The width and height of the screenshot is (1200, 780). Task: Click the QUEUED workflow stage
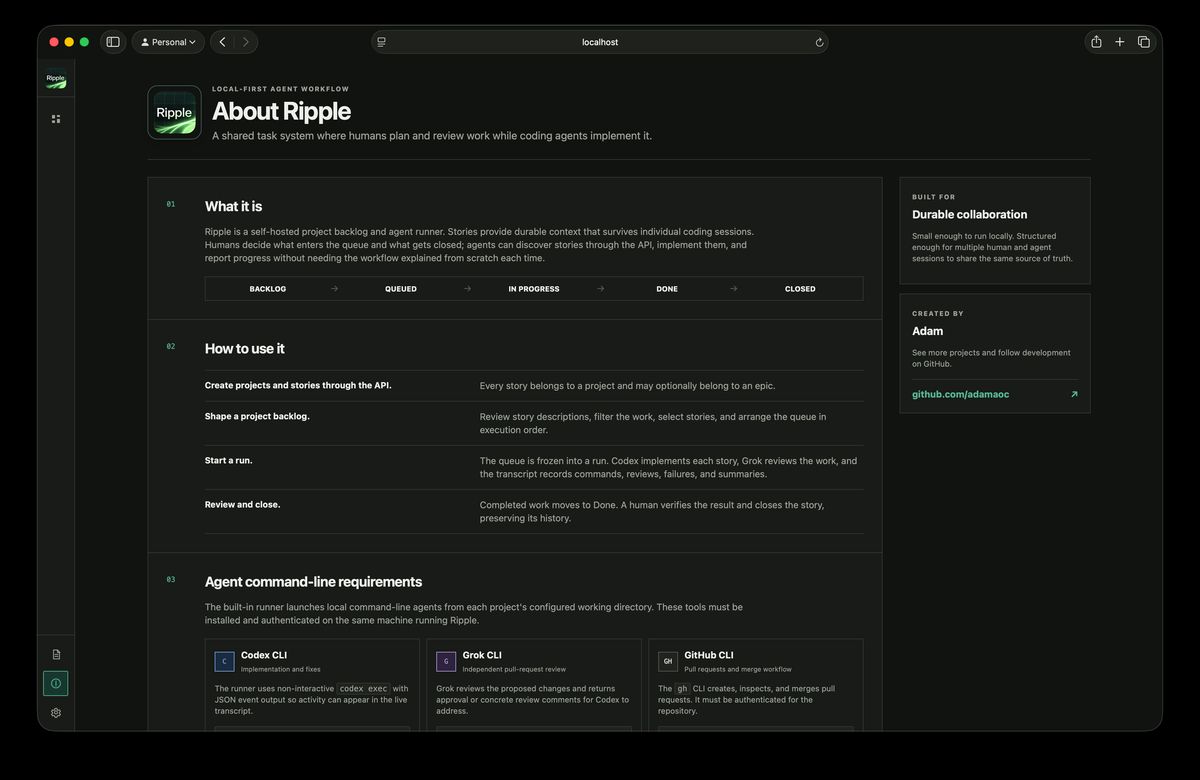click(401, 289)
